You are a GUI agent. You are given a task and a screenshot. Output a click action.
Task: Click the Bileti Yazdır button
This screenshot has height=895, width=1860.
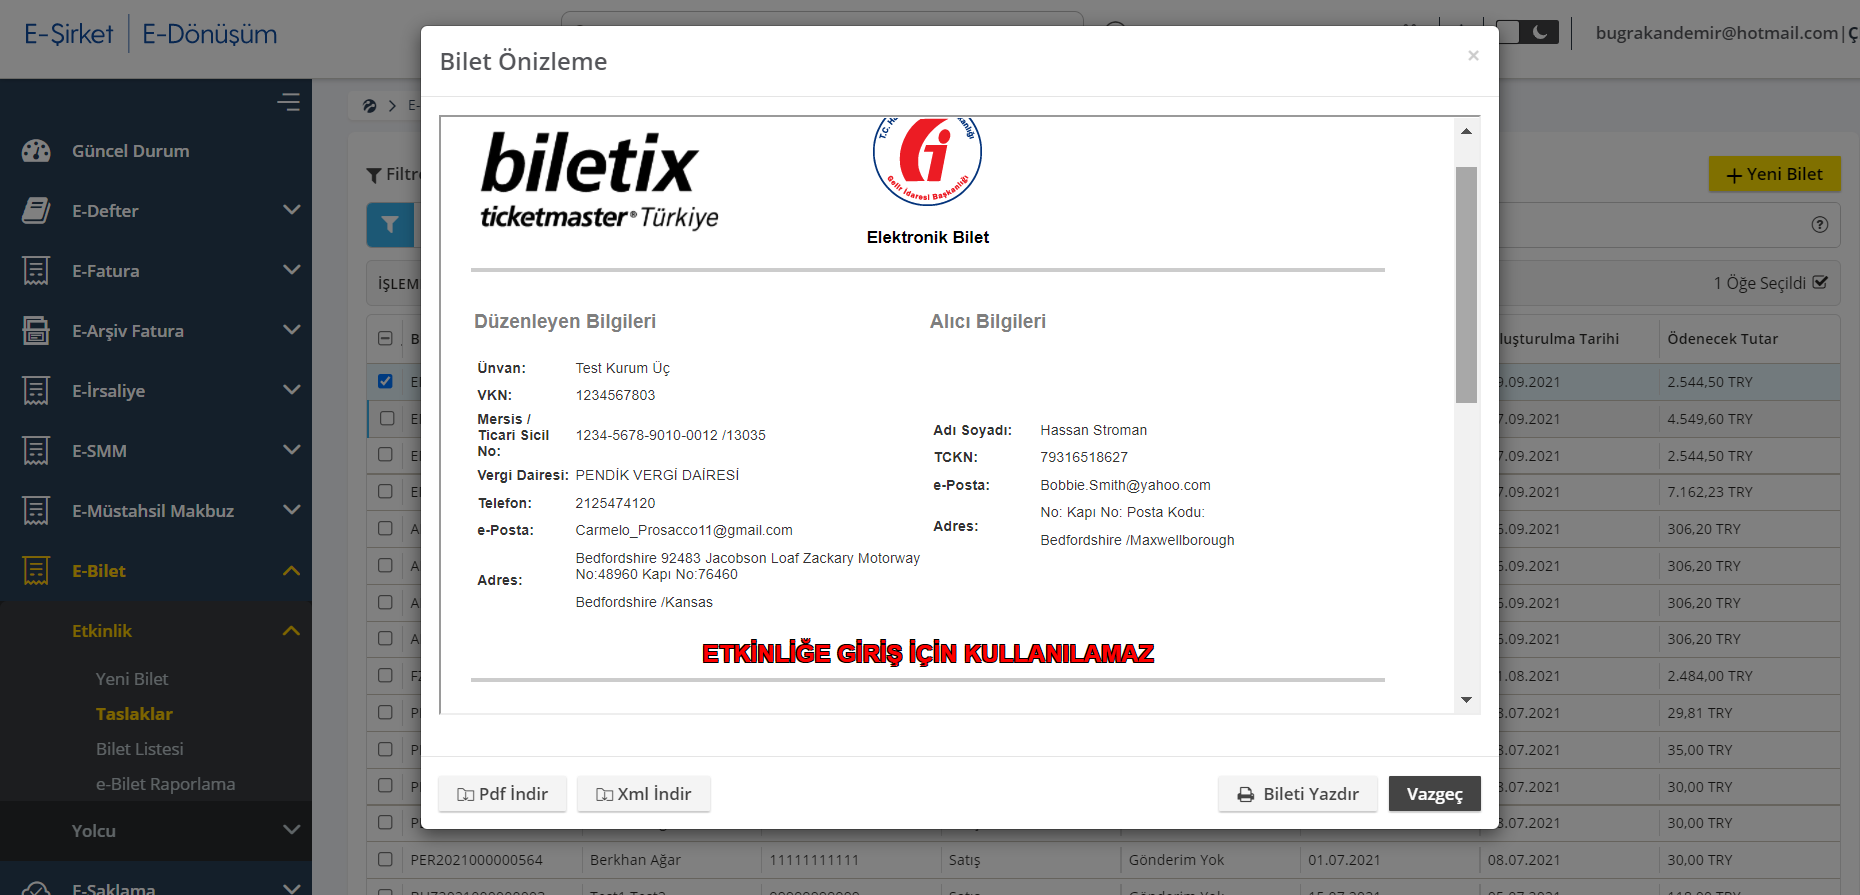pyautogui.click(x=1298, y=794)
